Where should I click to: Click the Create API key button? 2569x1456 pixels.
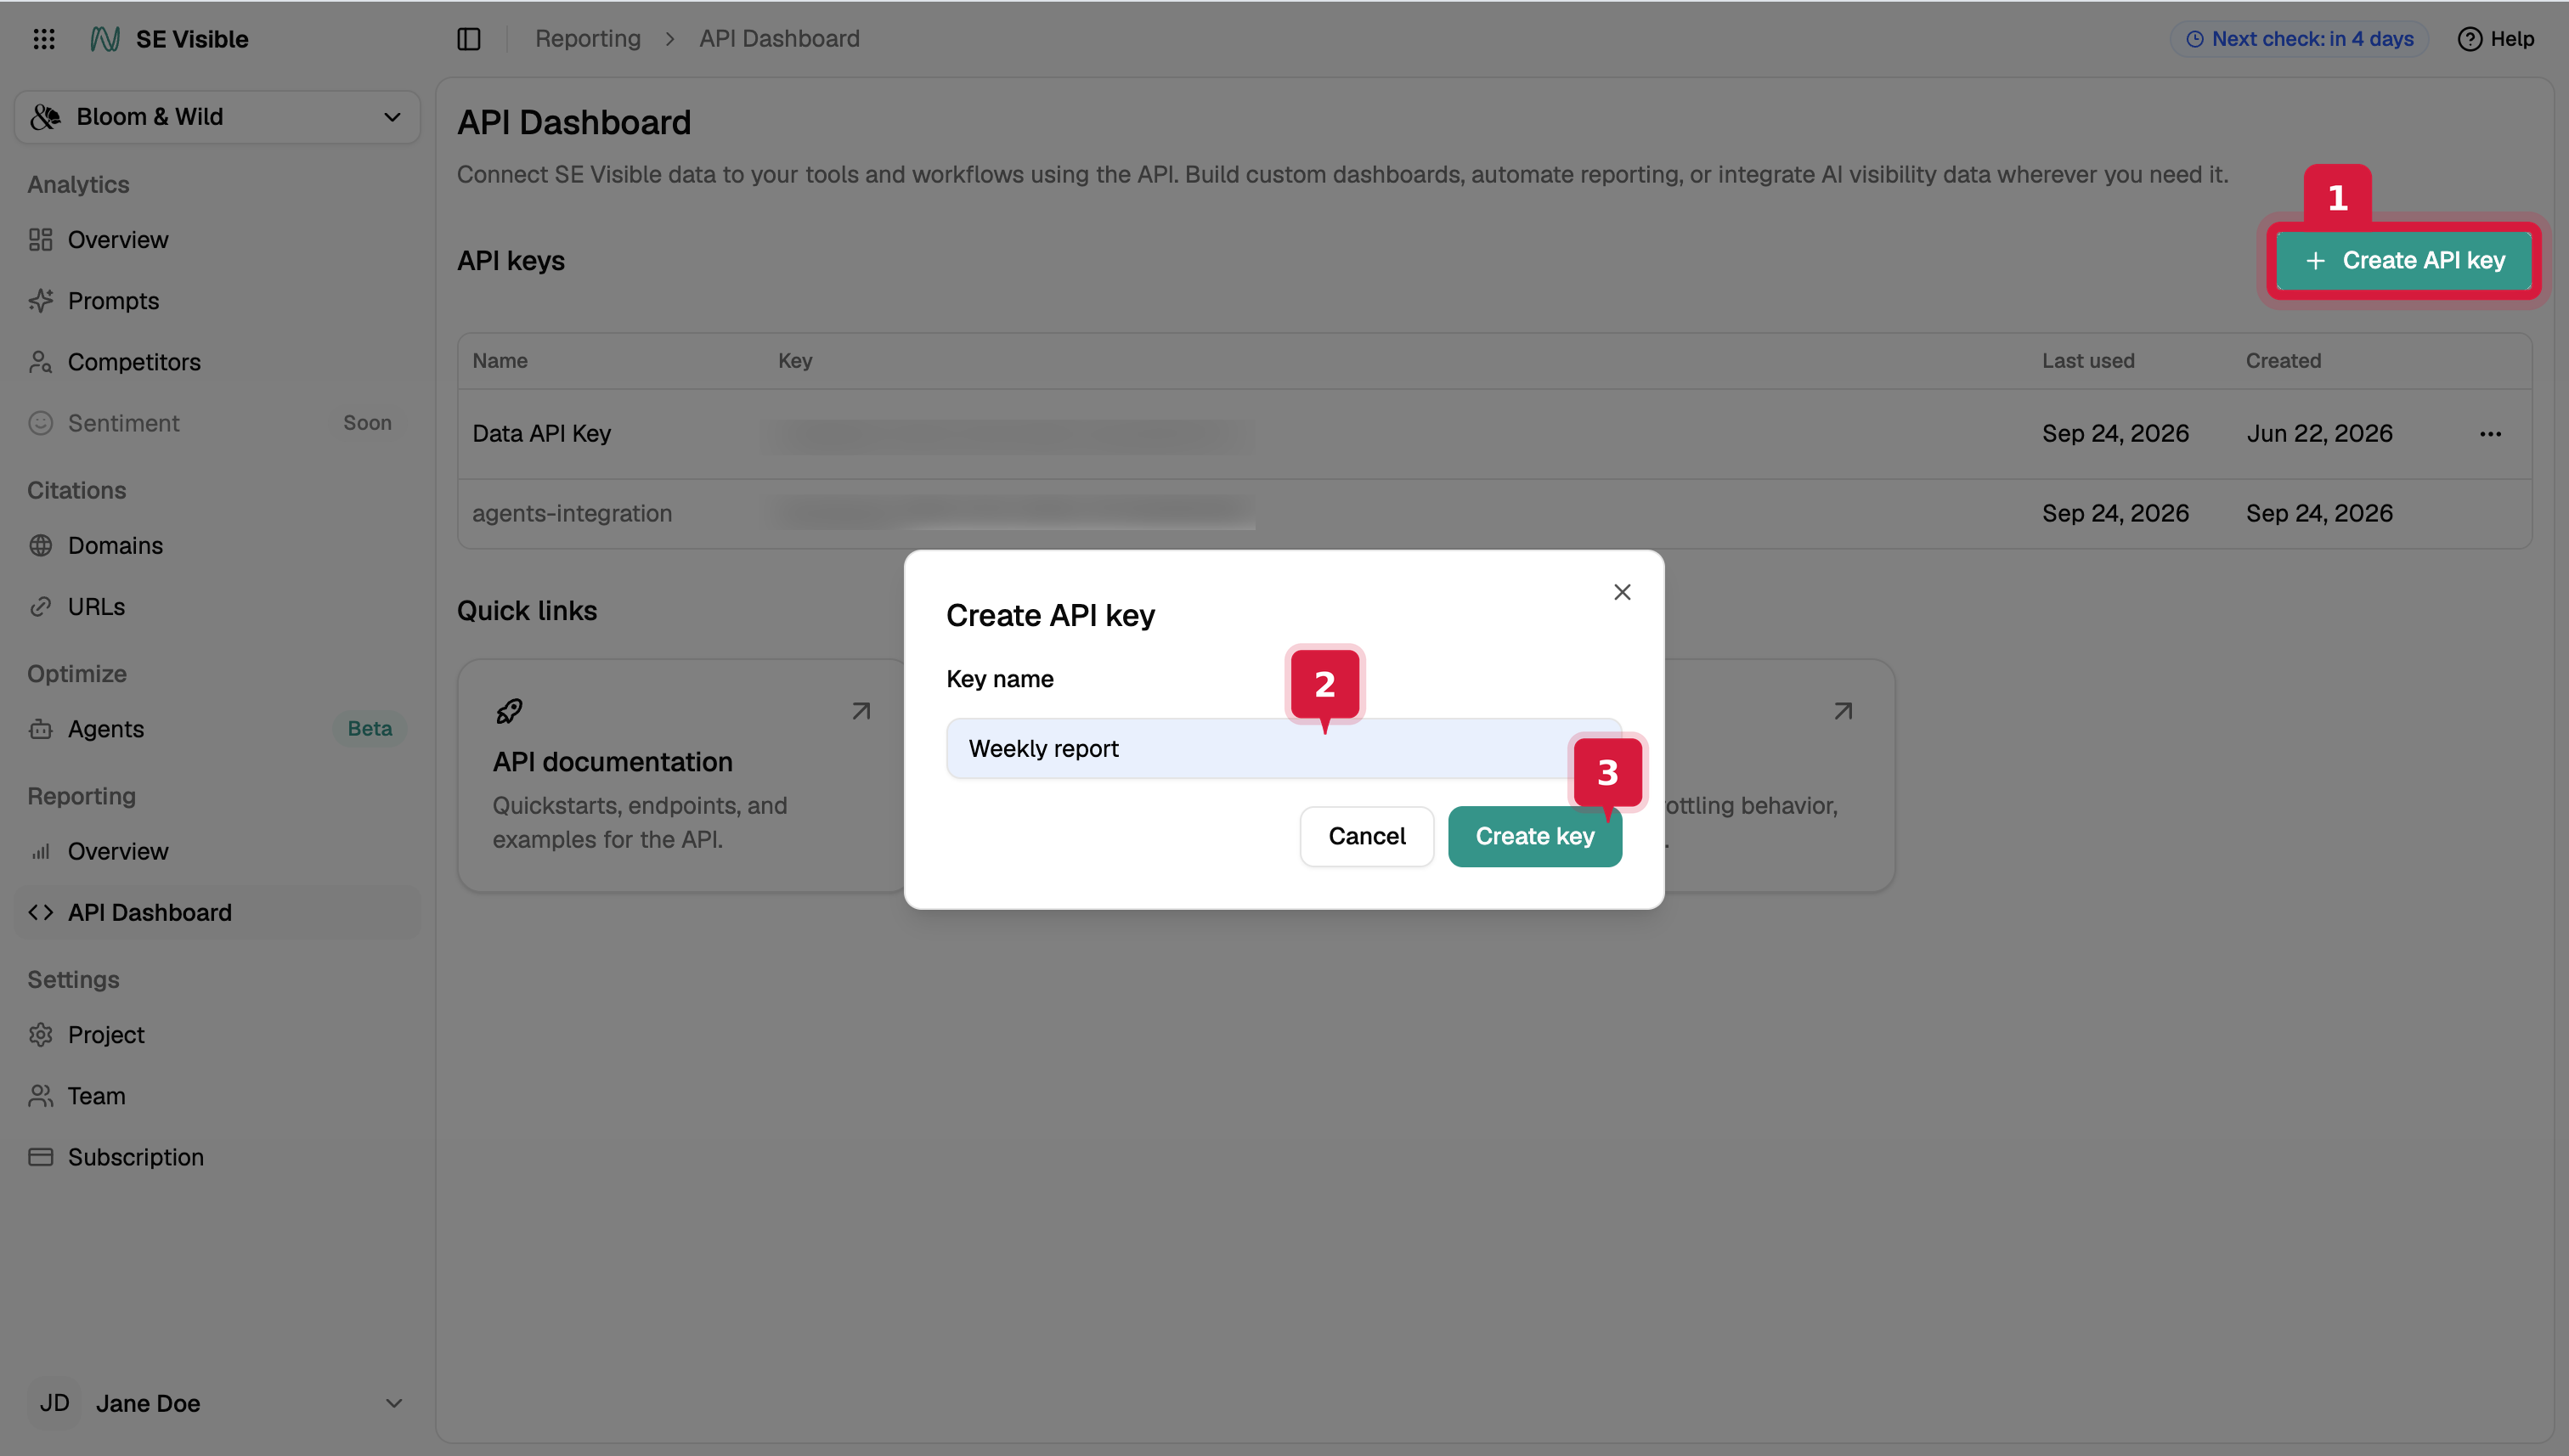click(2404, 261)
